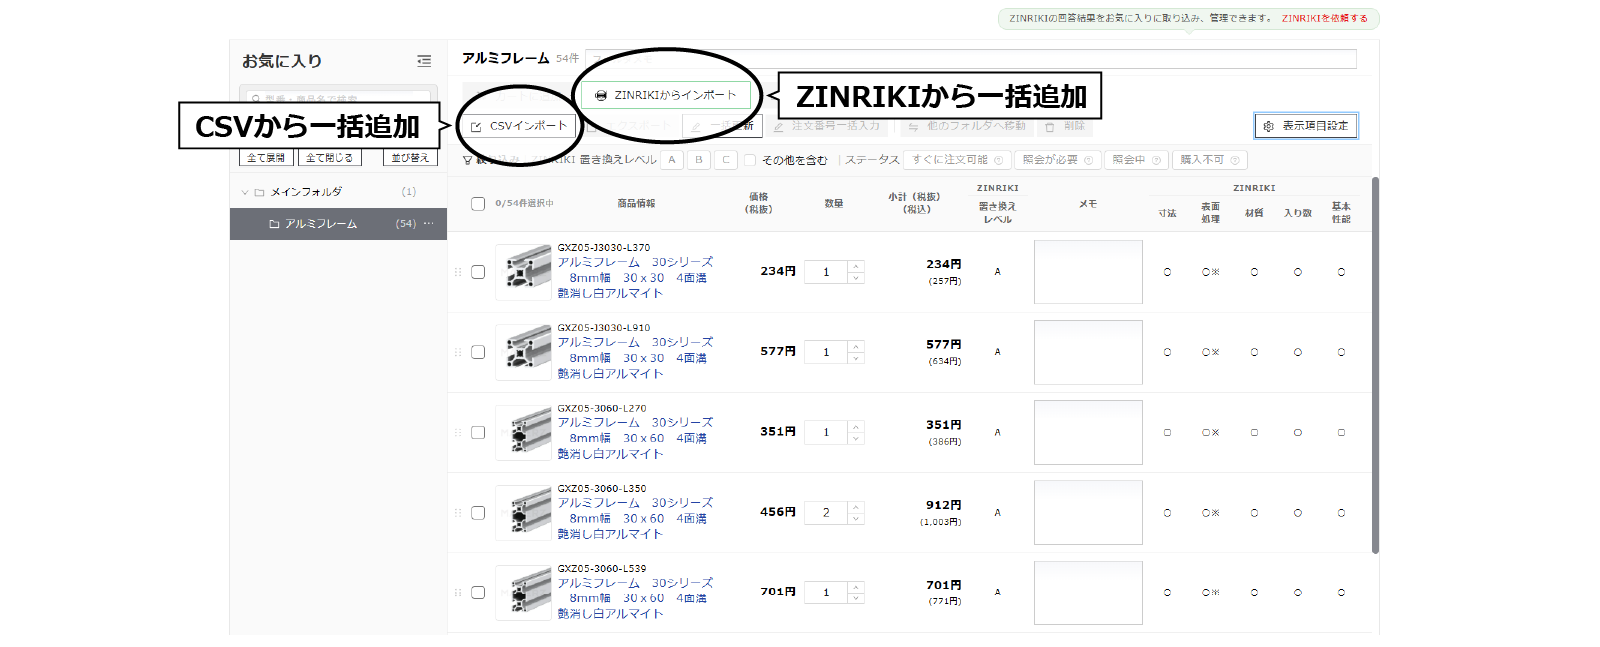
Task: Open the help icon beside 購入不可
Action: [x=1235, y=160]
